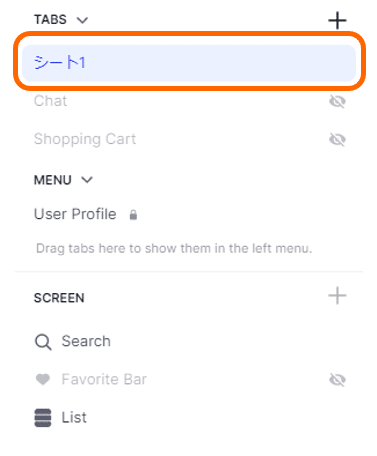Click the Search magnifier icon
The height and width of the screenshot is (456, 377).
click(43, 342)
